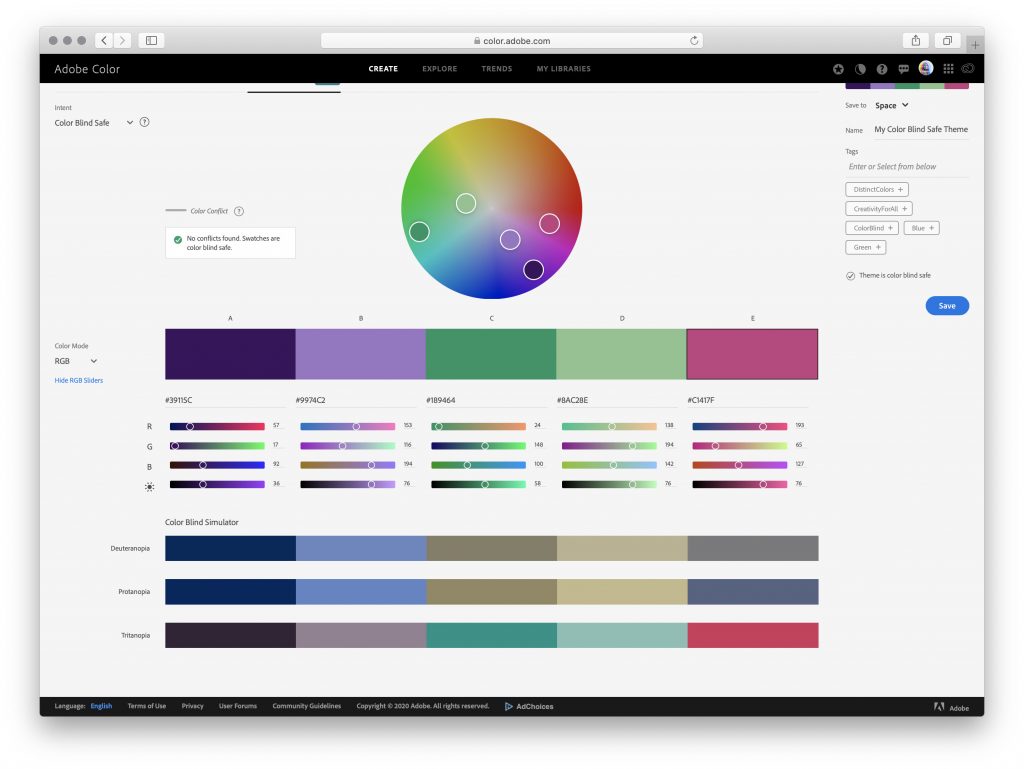The height and width of the screenshot is (769, 1024).
Task: Open User Forums link
Action: [238, 706]
